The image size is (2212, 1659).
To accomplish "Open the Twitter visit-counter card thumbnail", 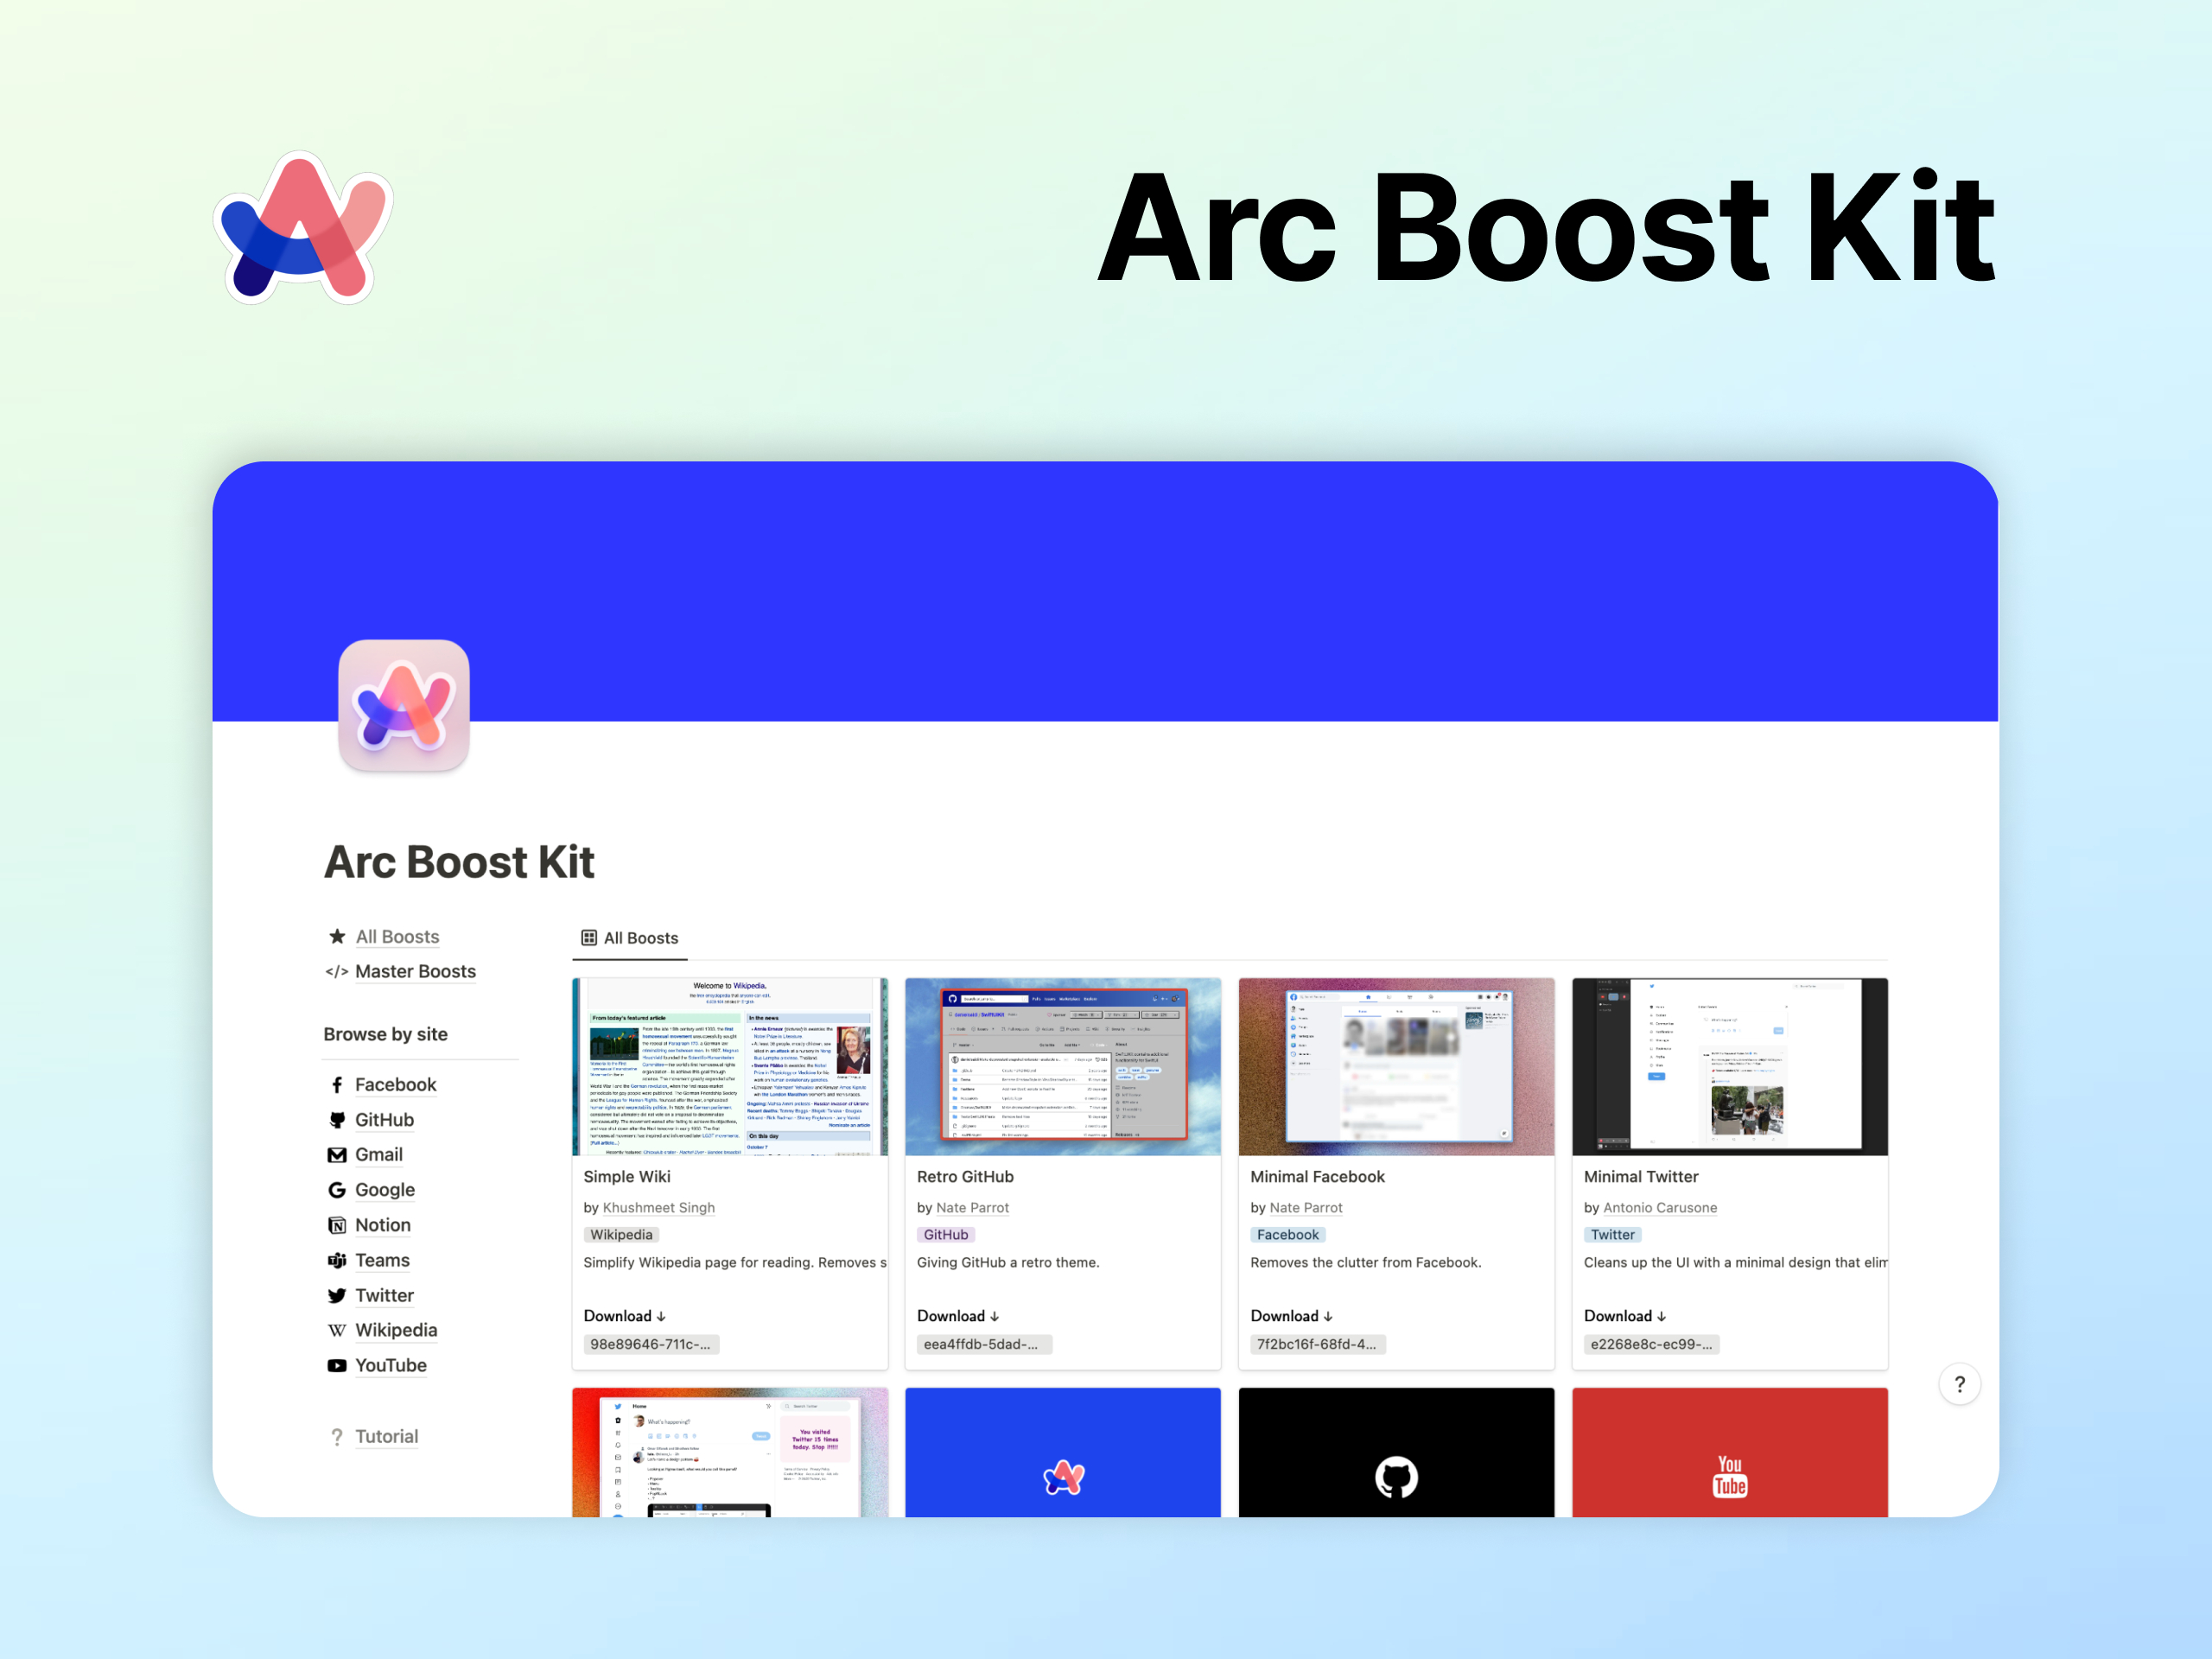I will [730, 1452].
